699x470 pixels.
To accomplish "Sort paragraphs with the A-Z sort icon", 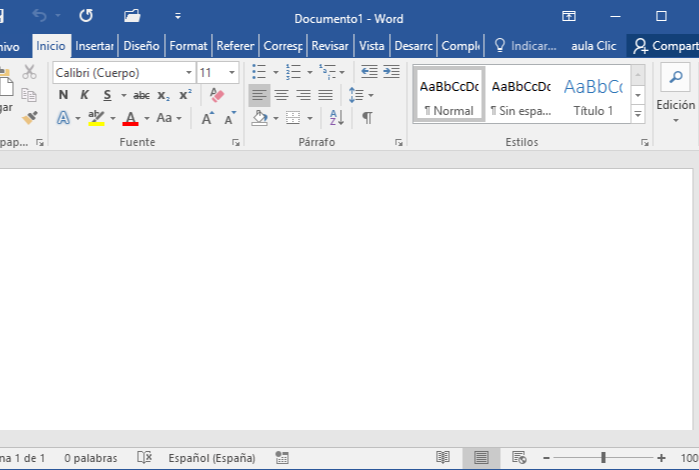I will pyautogui.click(x=336, y=118).
